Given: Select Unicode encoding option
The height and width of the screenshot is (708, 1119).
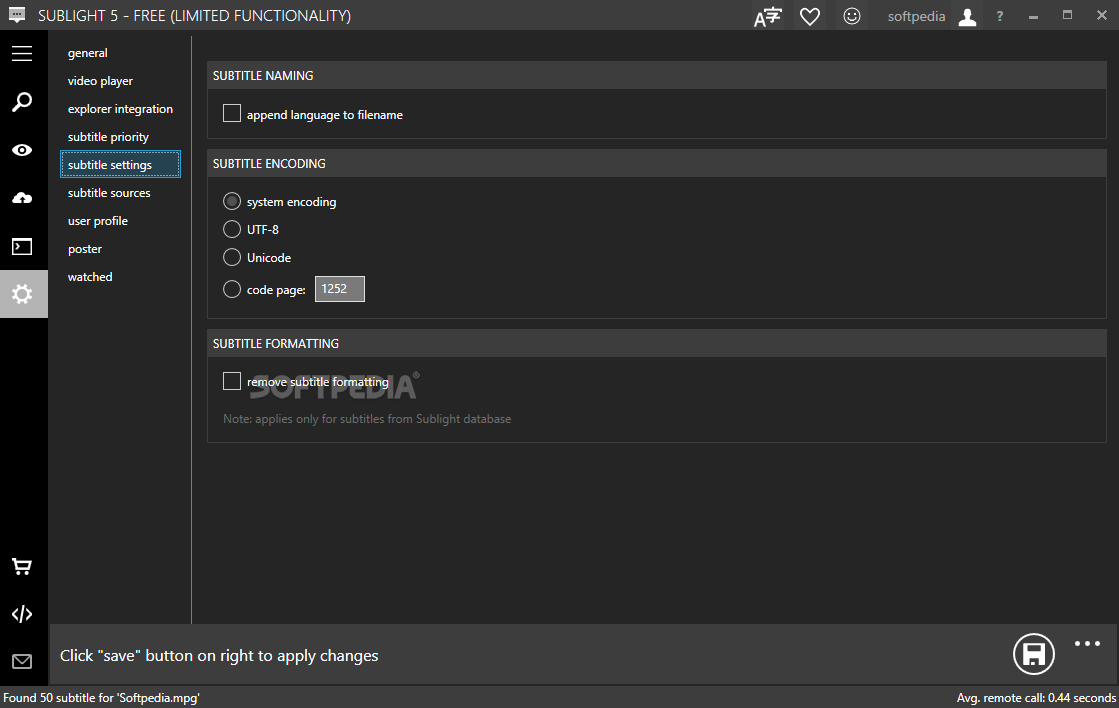Looking at the screenshot, I should 232,257.
